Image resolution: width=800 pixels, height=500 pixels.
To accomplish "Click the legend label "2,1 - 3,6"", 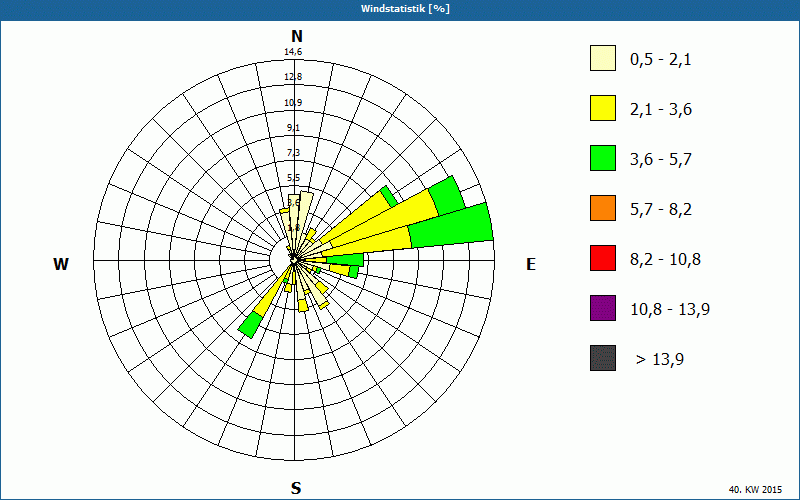I will coord(661,110).
